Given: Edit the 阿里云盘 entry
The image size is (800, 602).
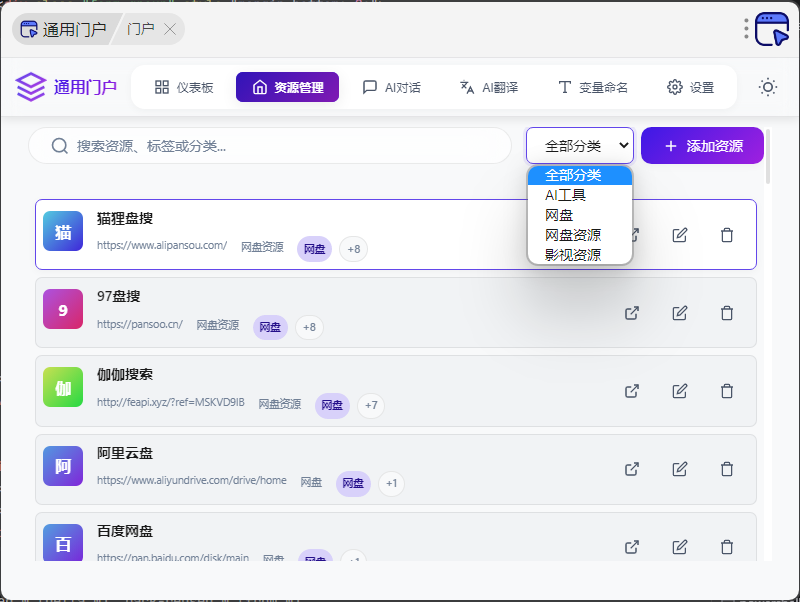Looking at the screenshot, I should click(x=680, y=469).
